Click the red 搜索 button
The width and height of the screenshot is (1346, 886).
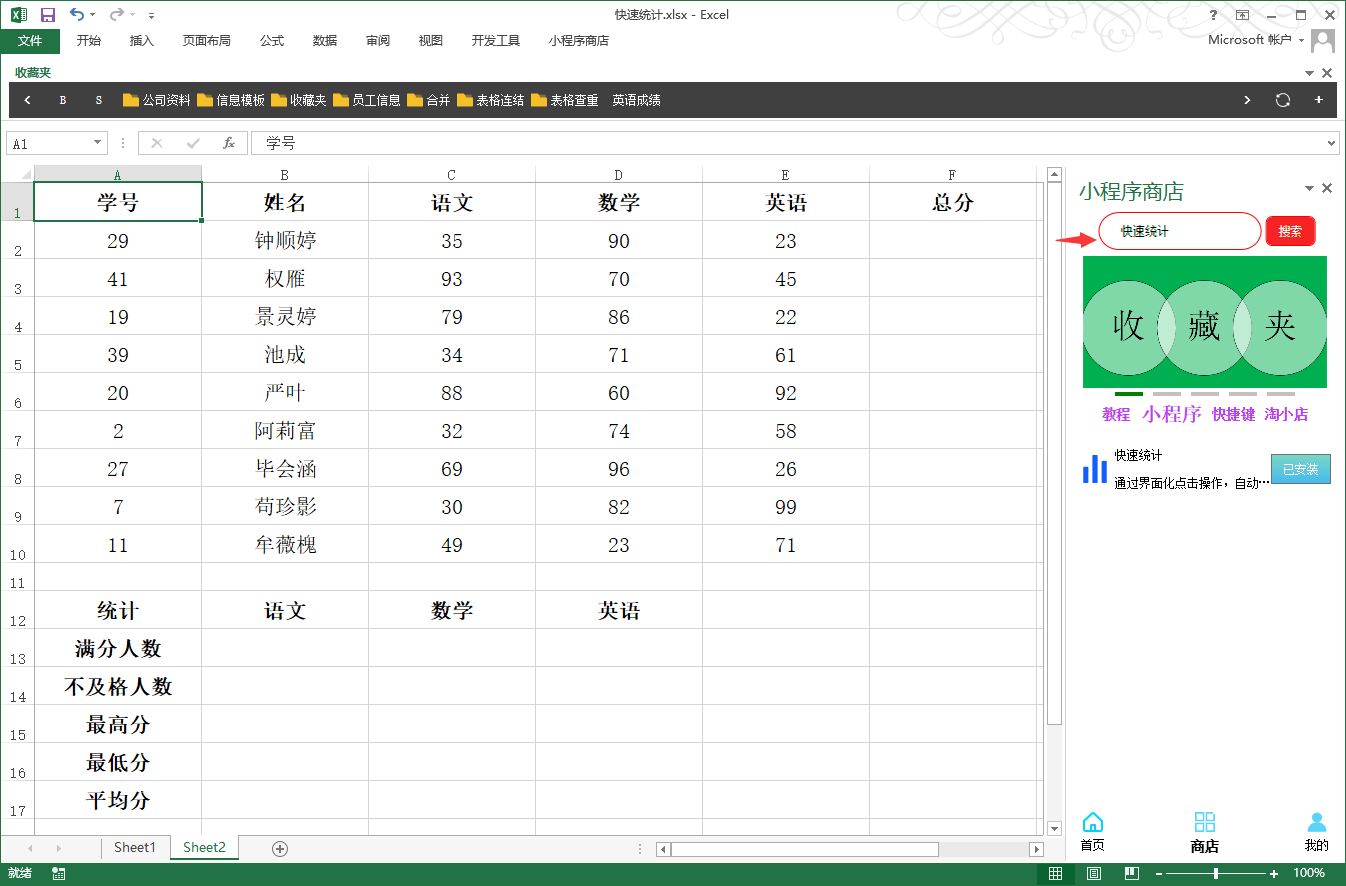[1290, 231]
